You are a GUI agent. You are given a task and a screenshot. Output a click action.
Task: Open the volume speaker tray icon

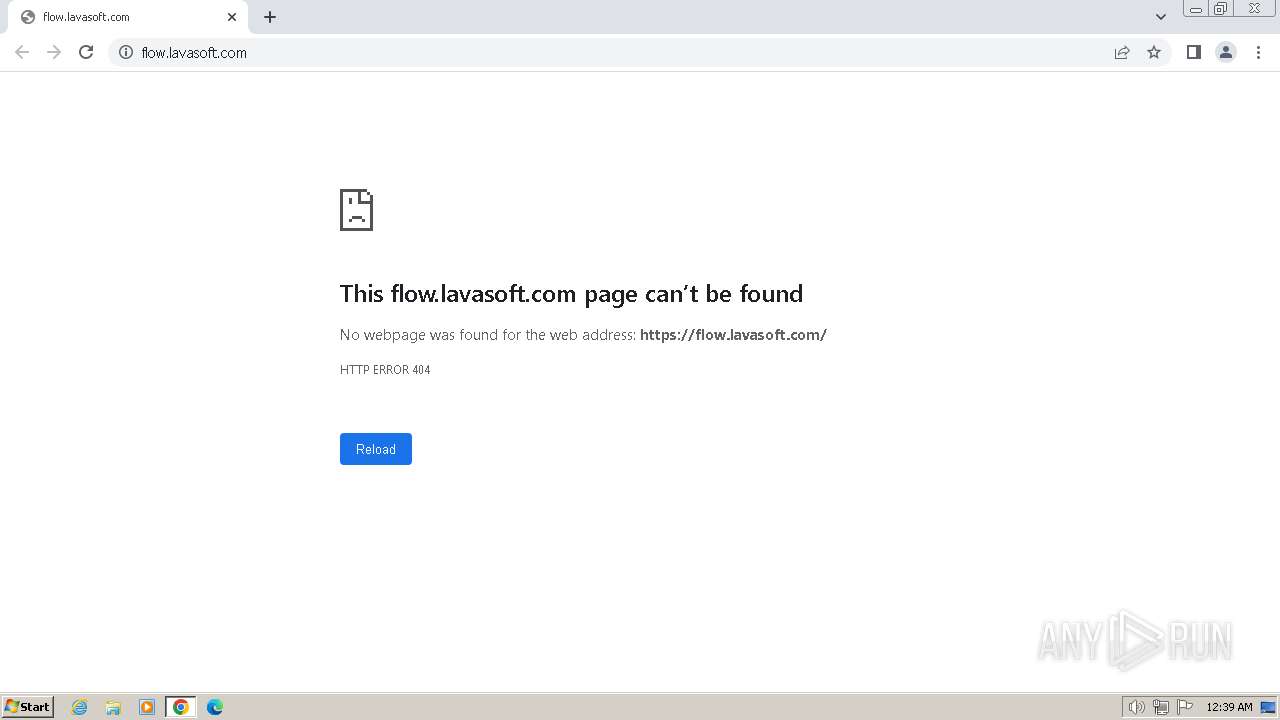click(x=1137, y=707)
